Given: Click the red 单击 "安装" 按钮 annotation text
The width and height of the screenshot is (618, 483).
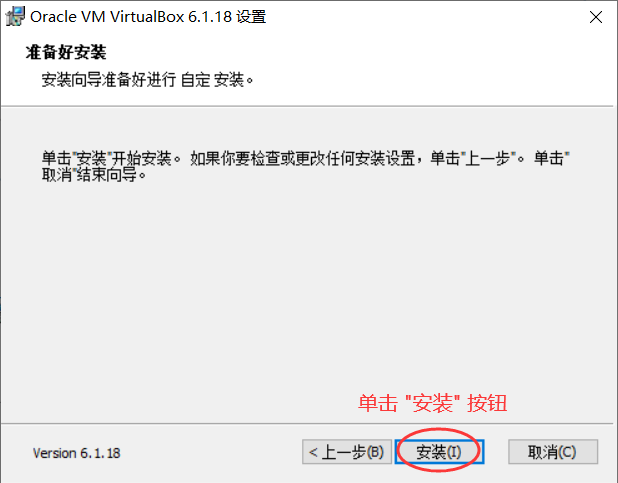Looking at the screenshot, I should (432, 403).
